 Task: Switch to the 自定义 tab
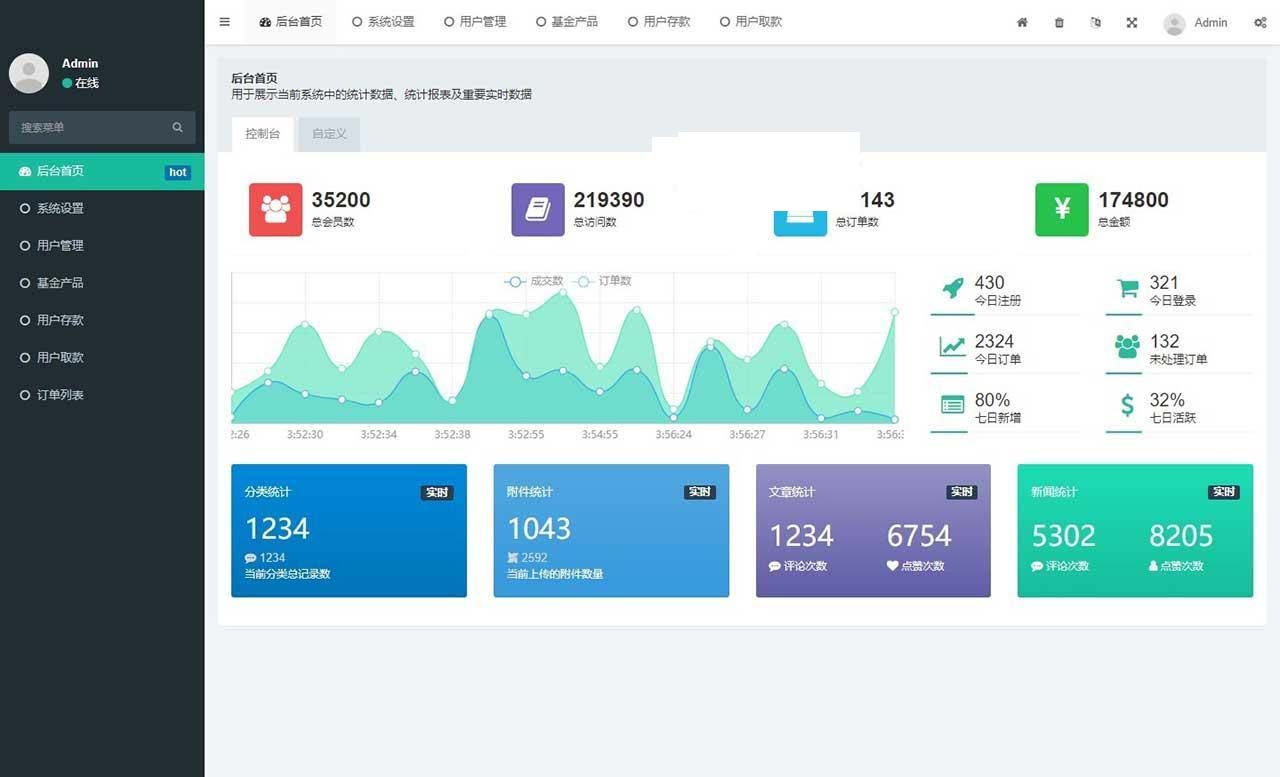tap(329, 134)
